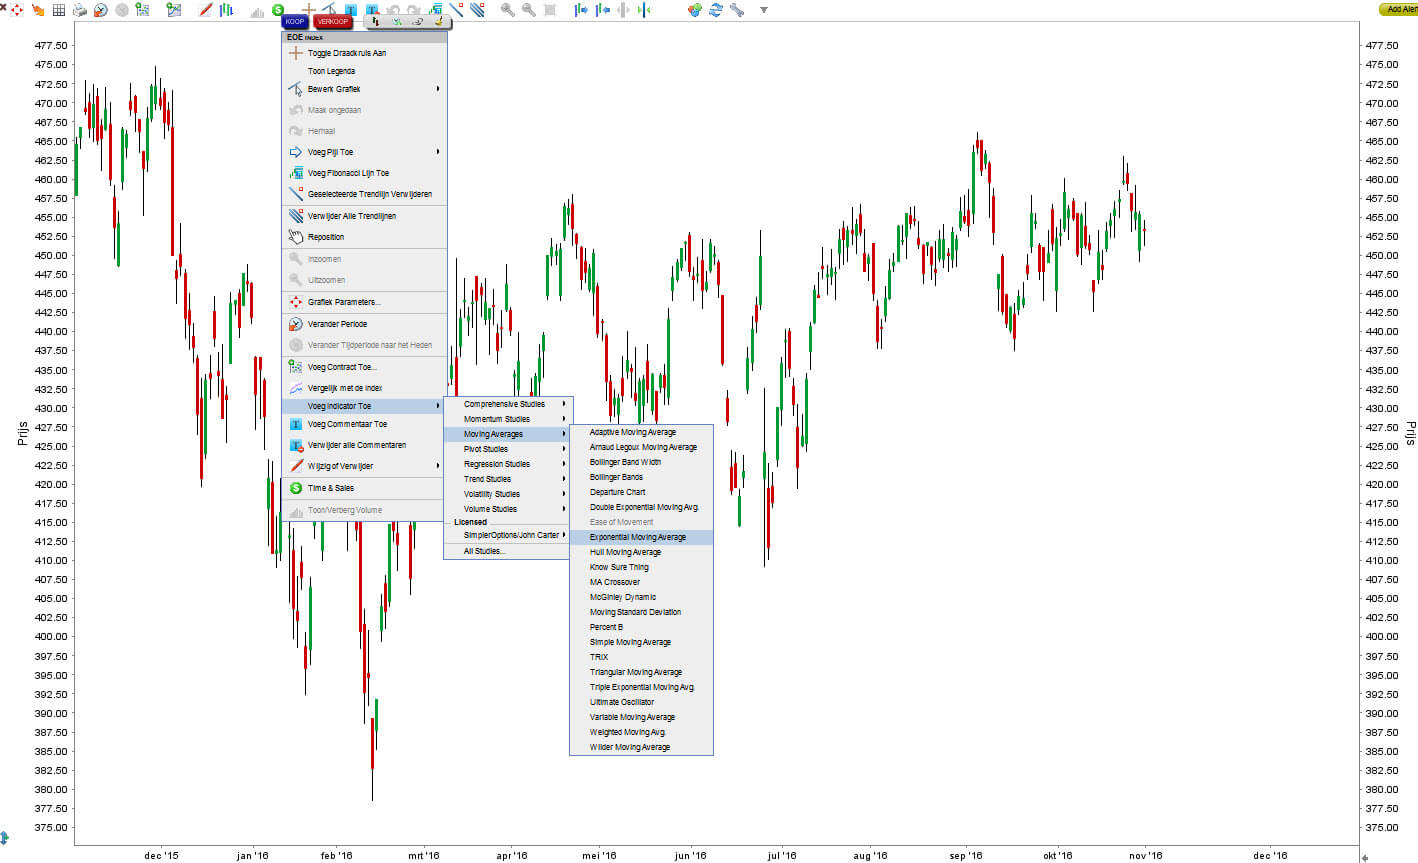The image size is (1418, 863).
Task: Expand the Voeg Pijl Toe submenu
Action: (x=364, y=152)
